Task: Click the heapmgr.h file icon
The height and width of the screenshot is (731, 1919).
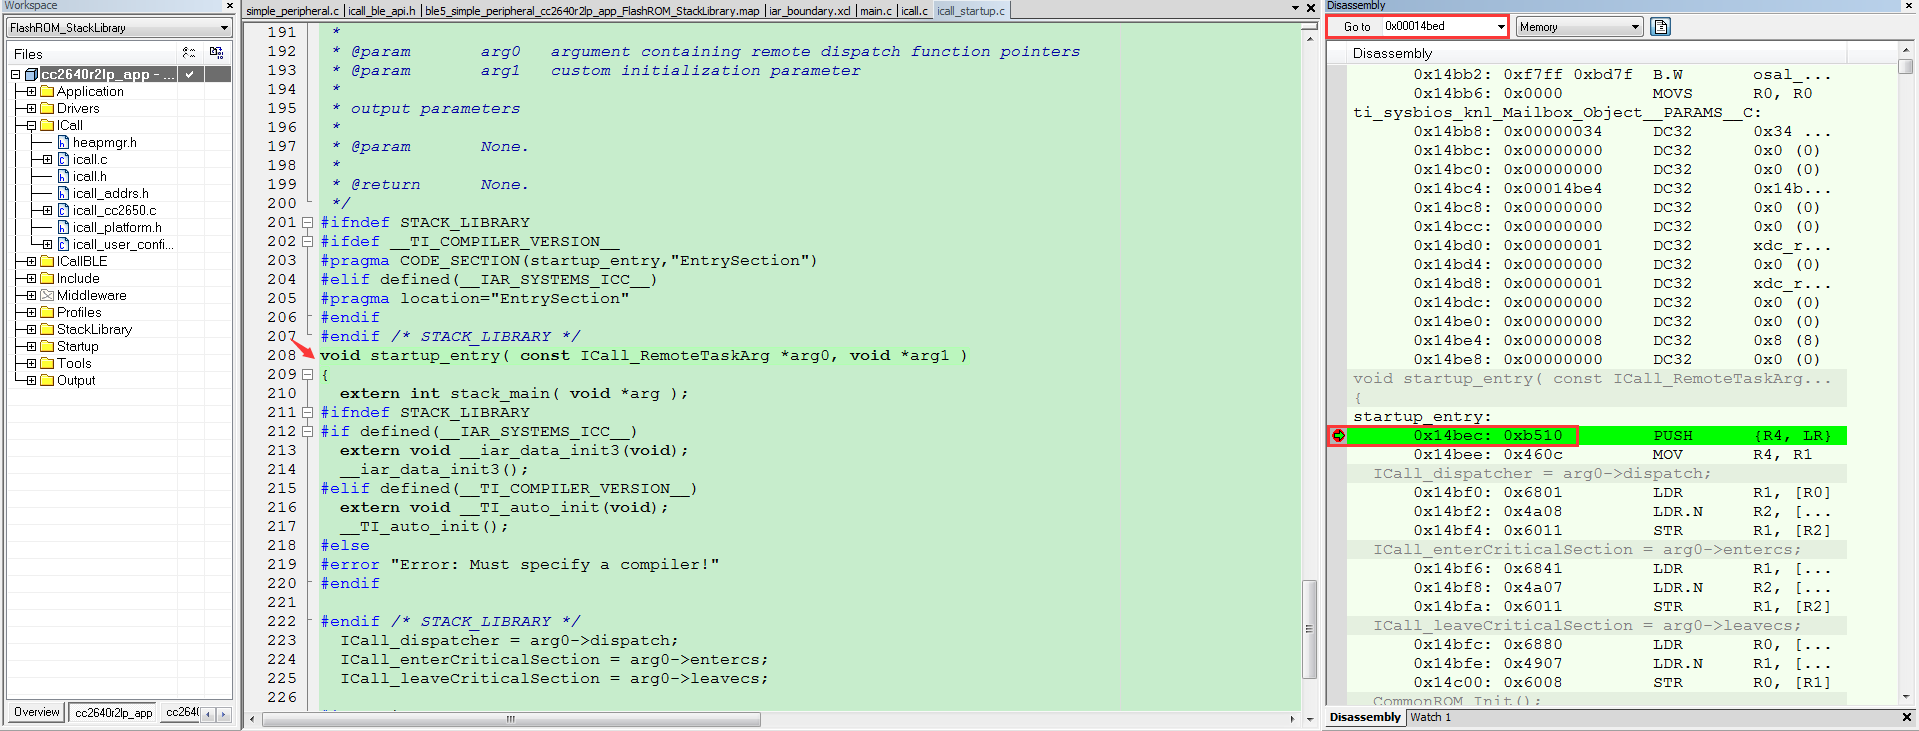Action: [64, 143]
